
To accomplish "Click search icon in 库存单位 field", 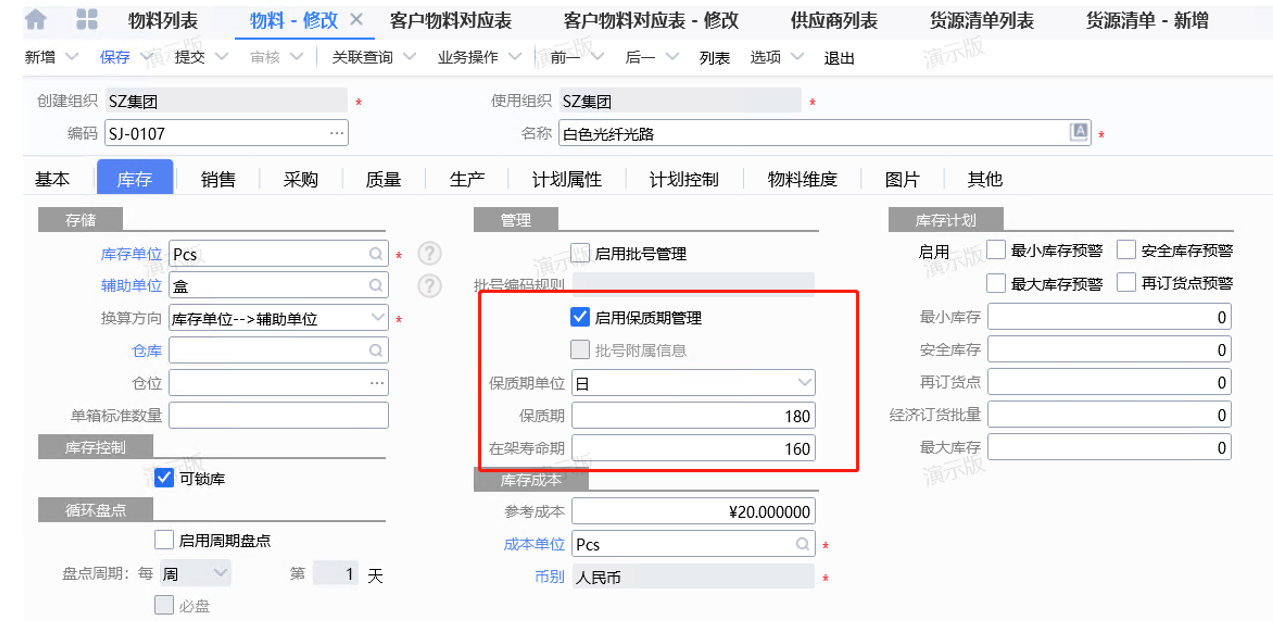I will [x=375, y=254].
